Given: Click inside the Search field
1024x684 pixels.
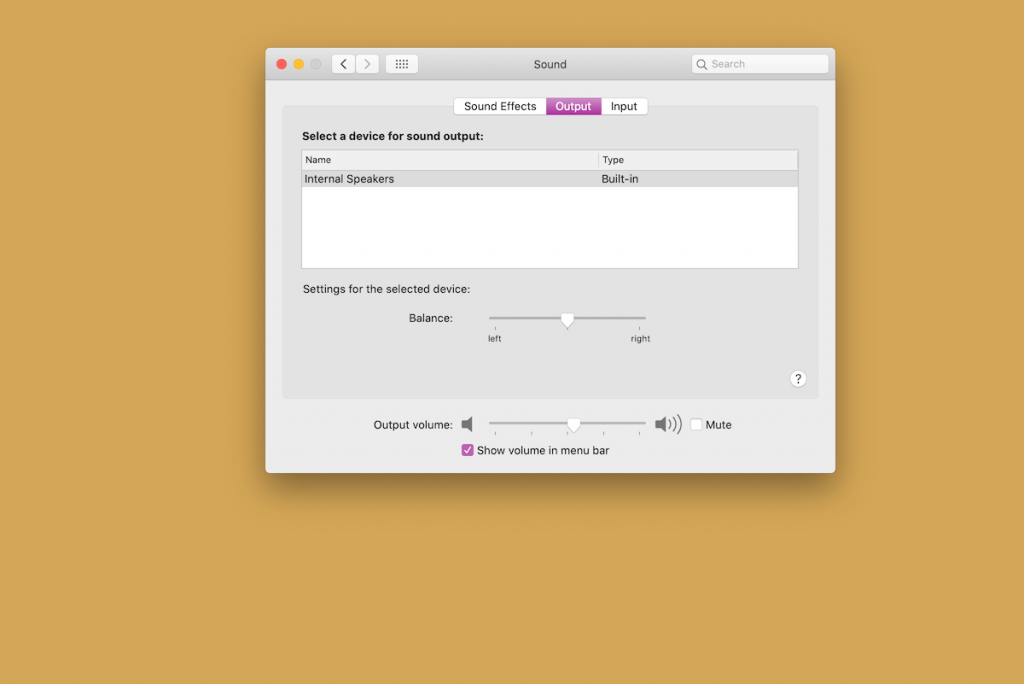Looking at the screenshot, I should tap(760, 63).
